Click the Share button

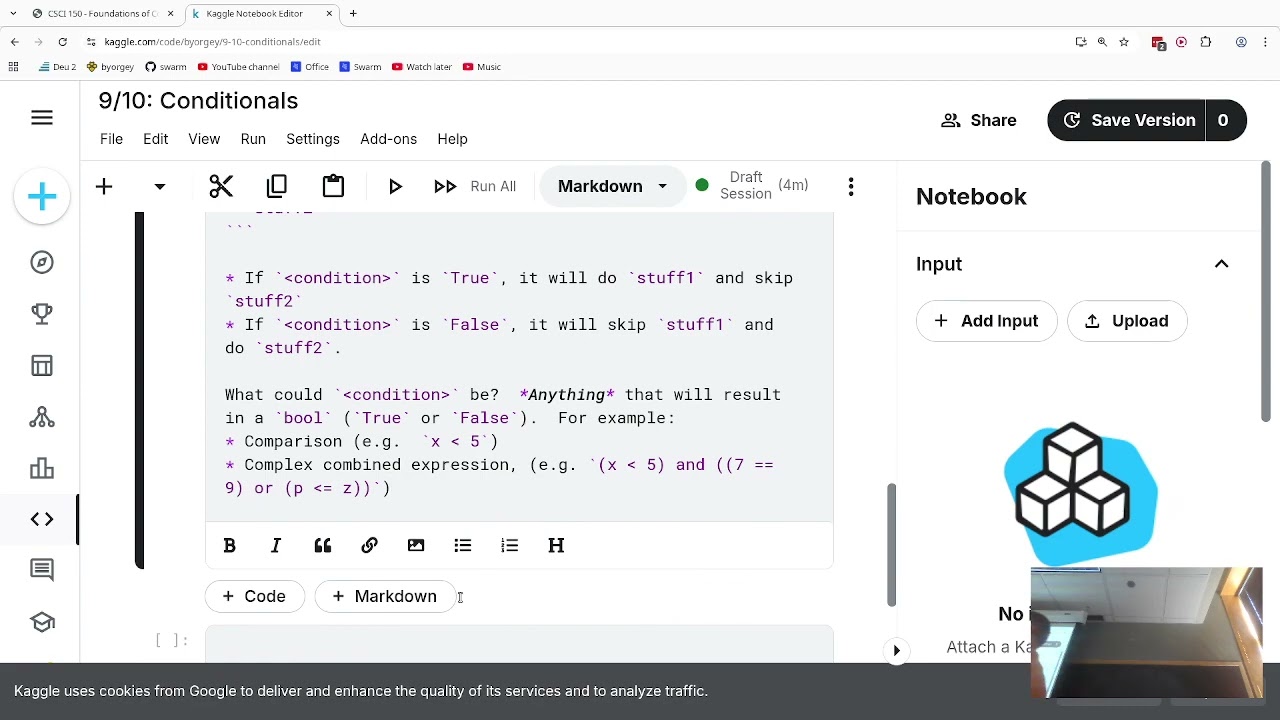[979, 120]
